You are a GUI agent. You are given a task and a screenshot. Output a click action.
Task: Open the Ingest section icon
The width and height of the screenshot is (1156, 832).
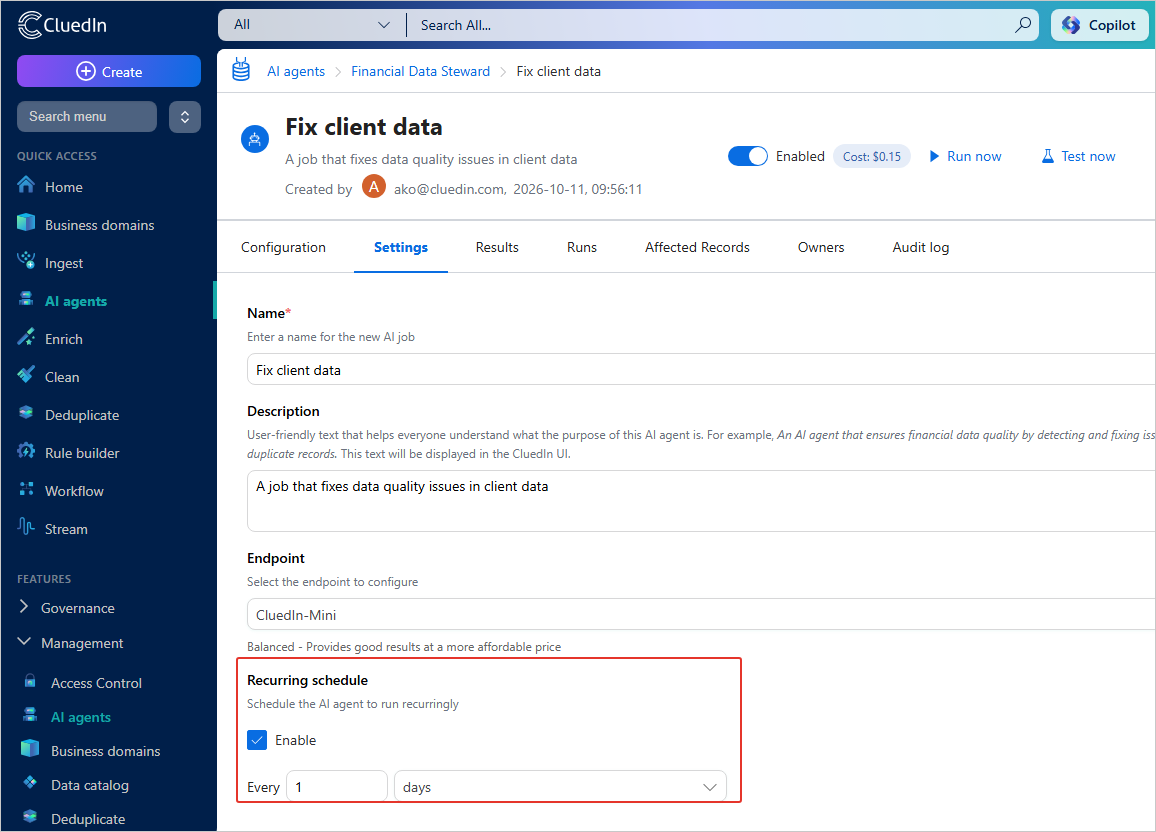click(x=27, y=262)
